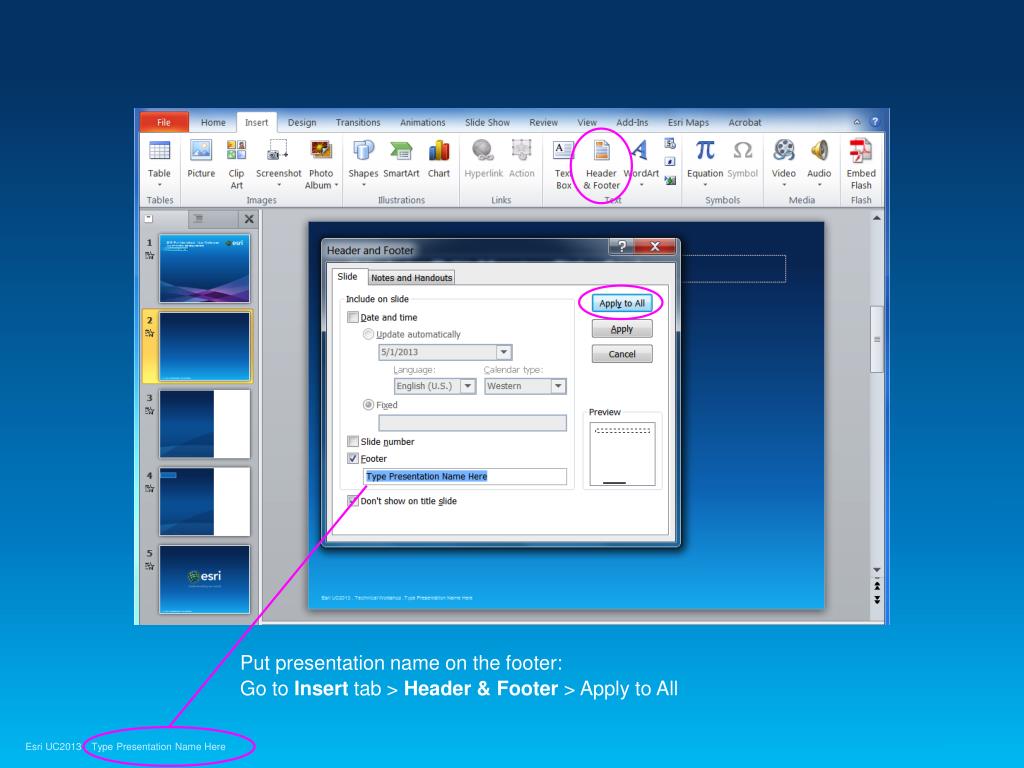The image size is (1024, 768).
Task: Enable the Slide number checkbox
Action: click(353, 441)
